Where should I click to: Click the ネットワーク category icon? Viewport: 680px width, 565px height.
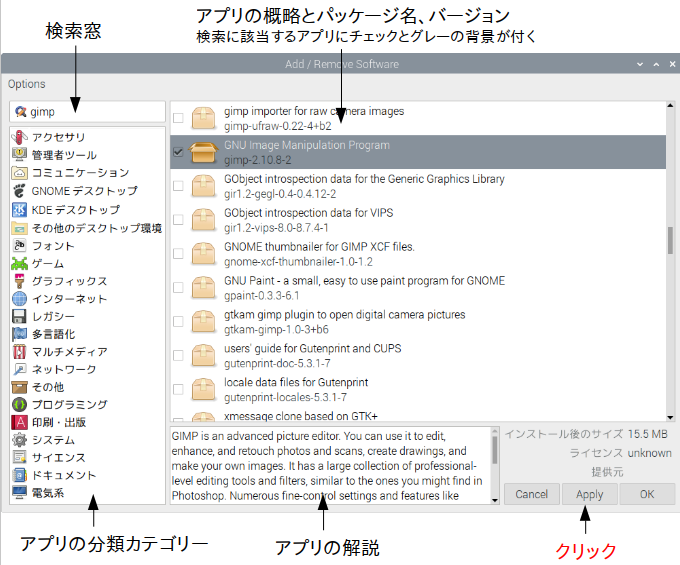(20, 369)
